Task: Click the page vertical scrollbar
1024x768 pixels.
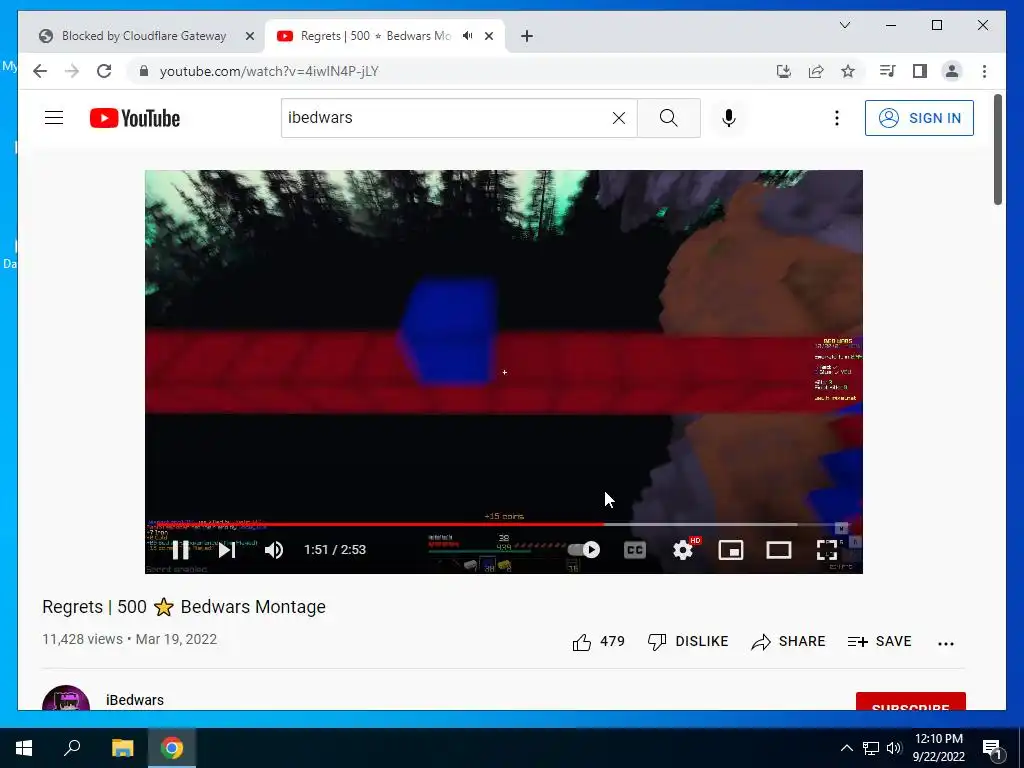Action: (997, 150)
